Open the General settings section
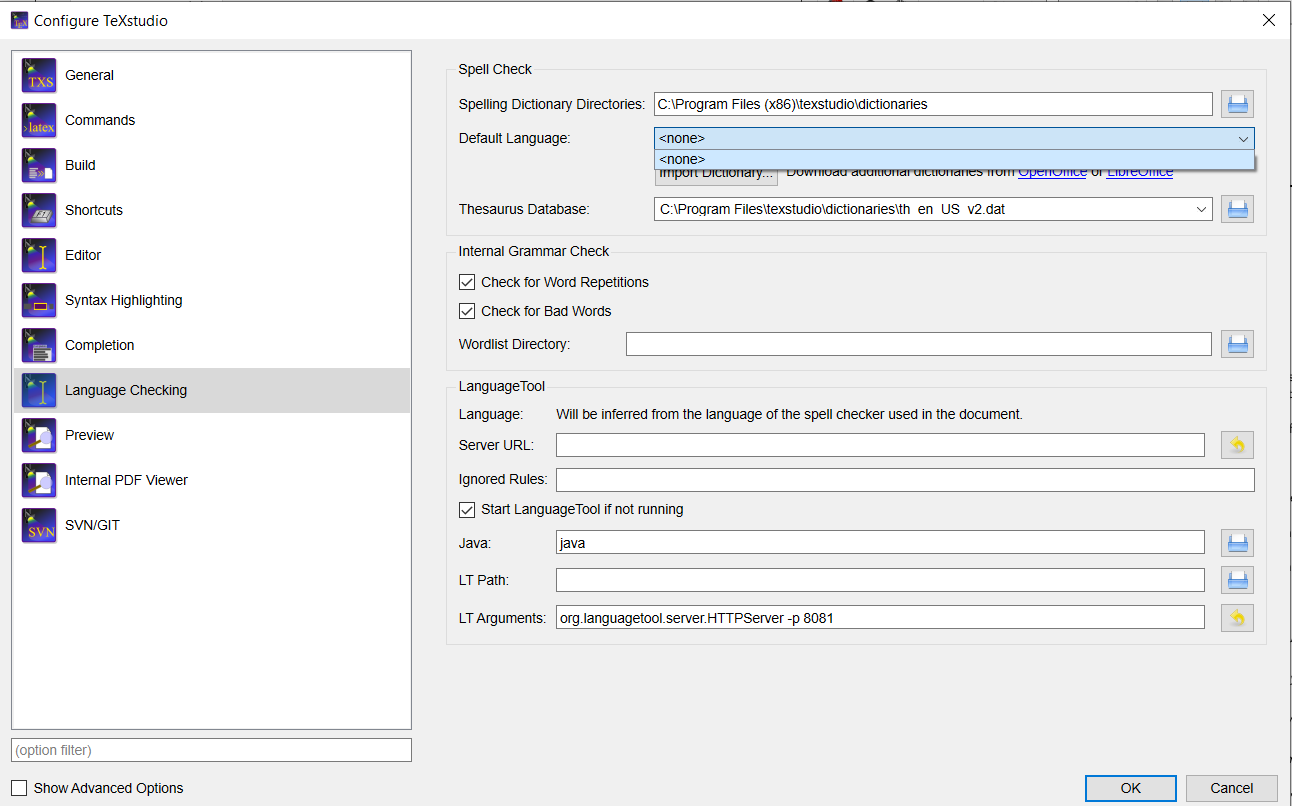 click(89, 75)
